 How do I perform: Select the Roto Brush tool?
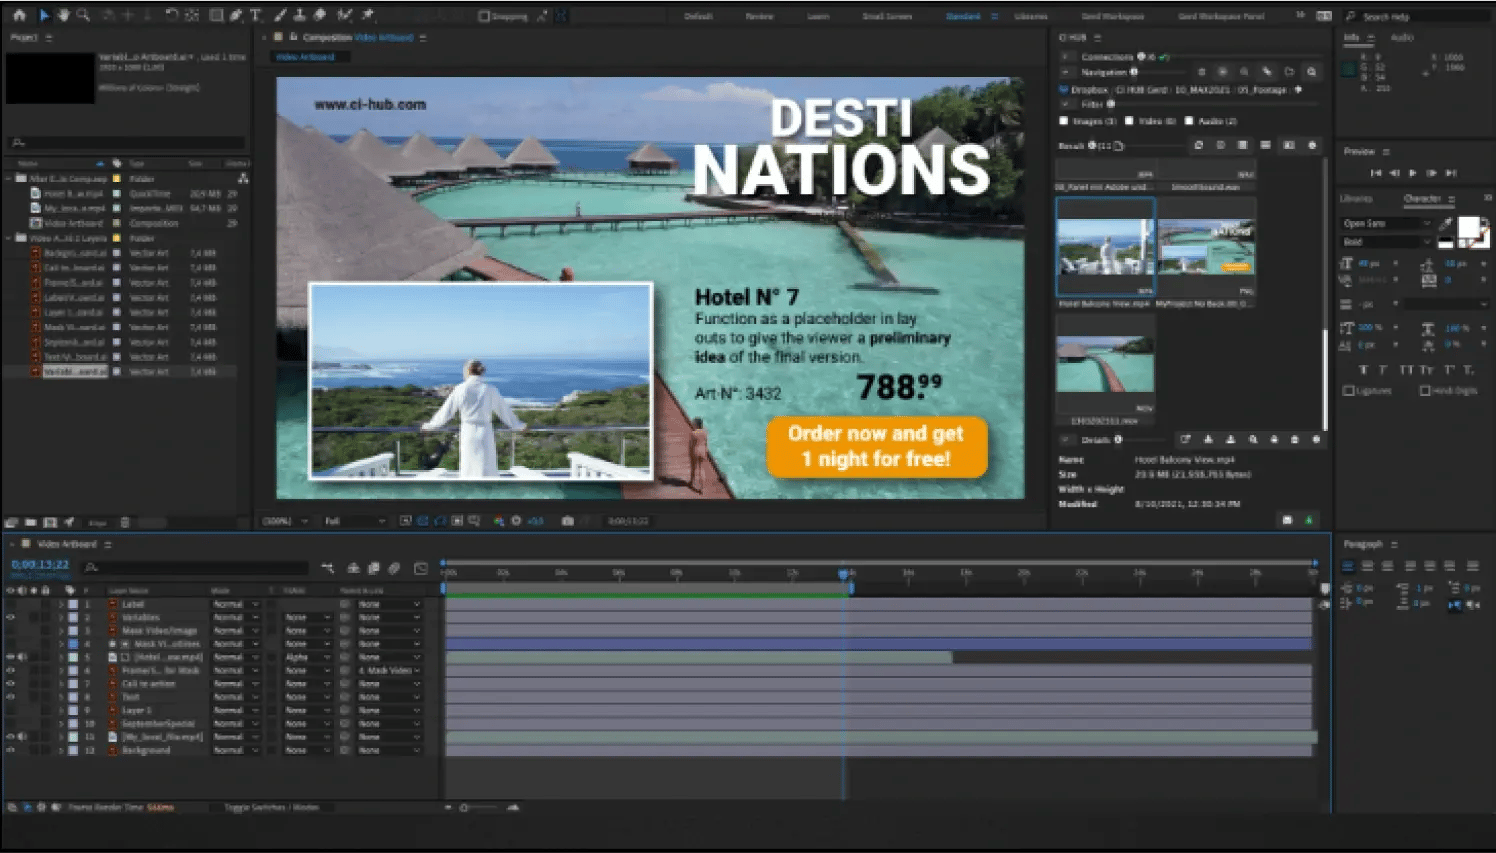[345, 15]
